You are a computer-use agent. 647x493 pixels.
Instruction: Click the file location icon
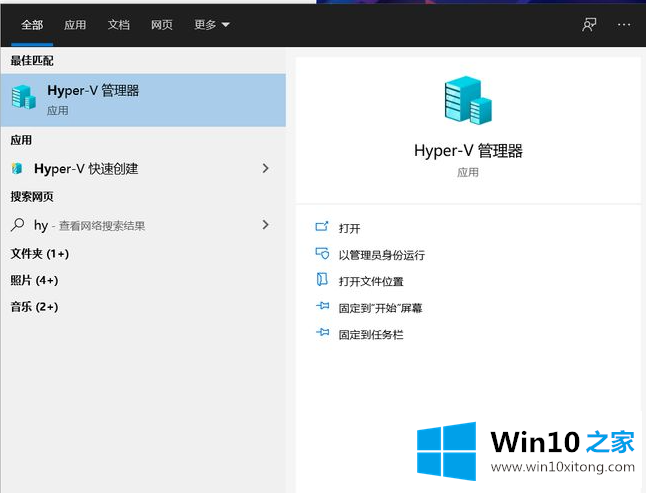coord(322,279)
